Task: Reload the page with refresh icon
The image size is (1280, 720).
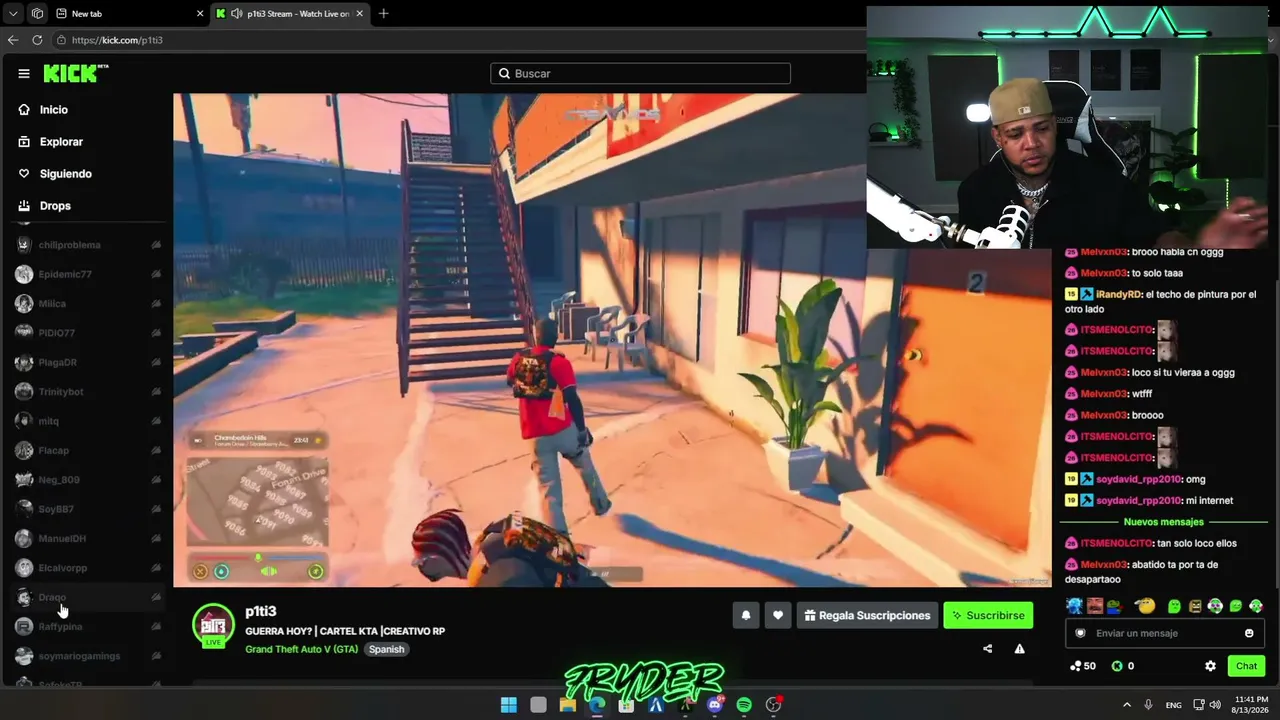Action: [37, 40]
